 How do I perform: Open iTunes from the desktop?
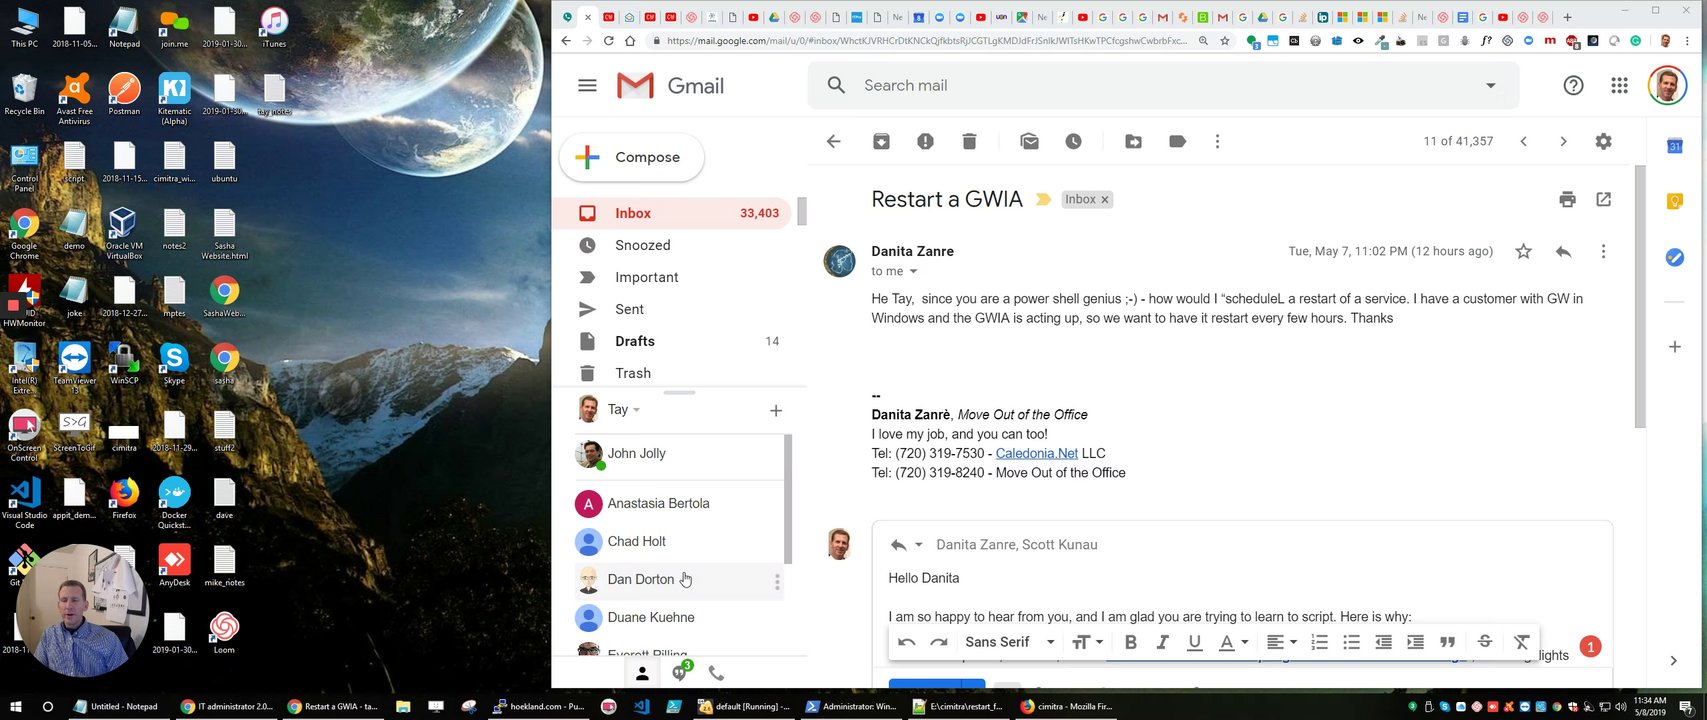[x=274, y=28]
